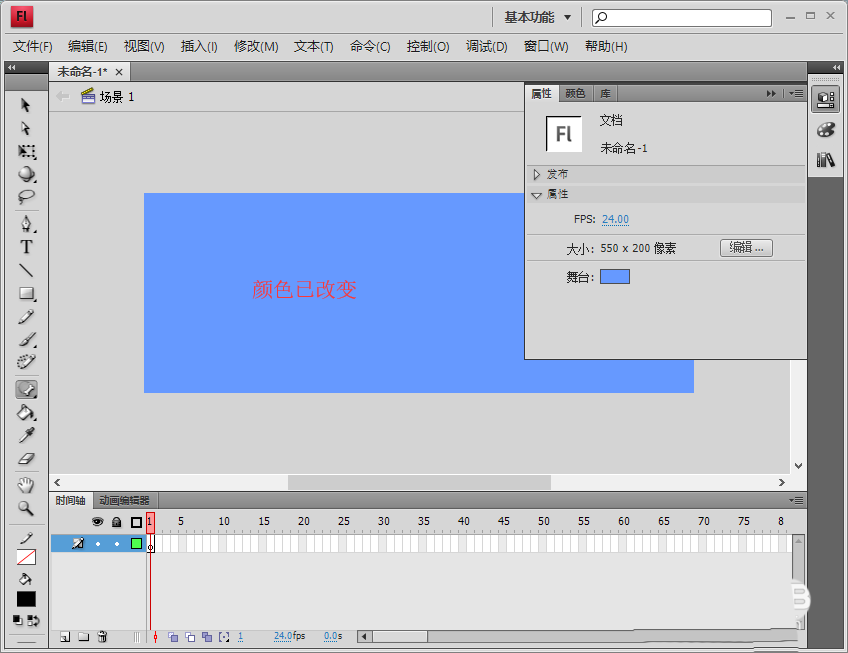
Task: Click timeline frame rate 24.0fps
Action: [289, 636]
